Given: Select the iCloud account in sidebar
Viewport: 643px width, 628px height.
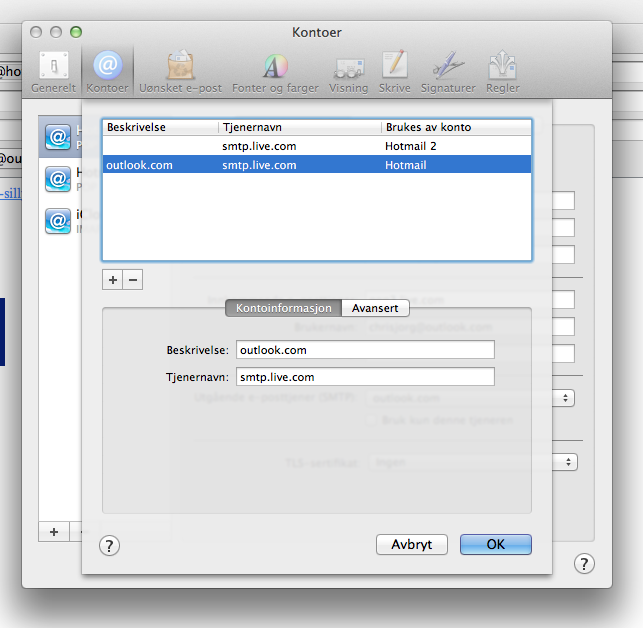Looking at the screenshot, I should pyautogui.click(x=58, y=221).
